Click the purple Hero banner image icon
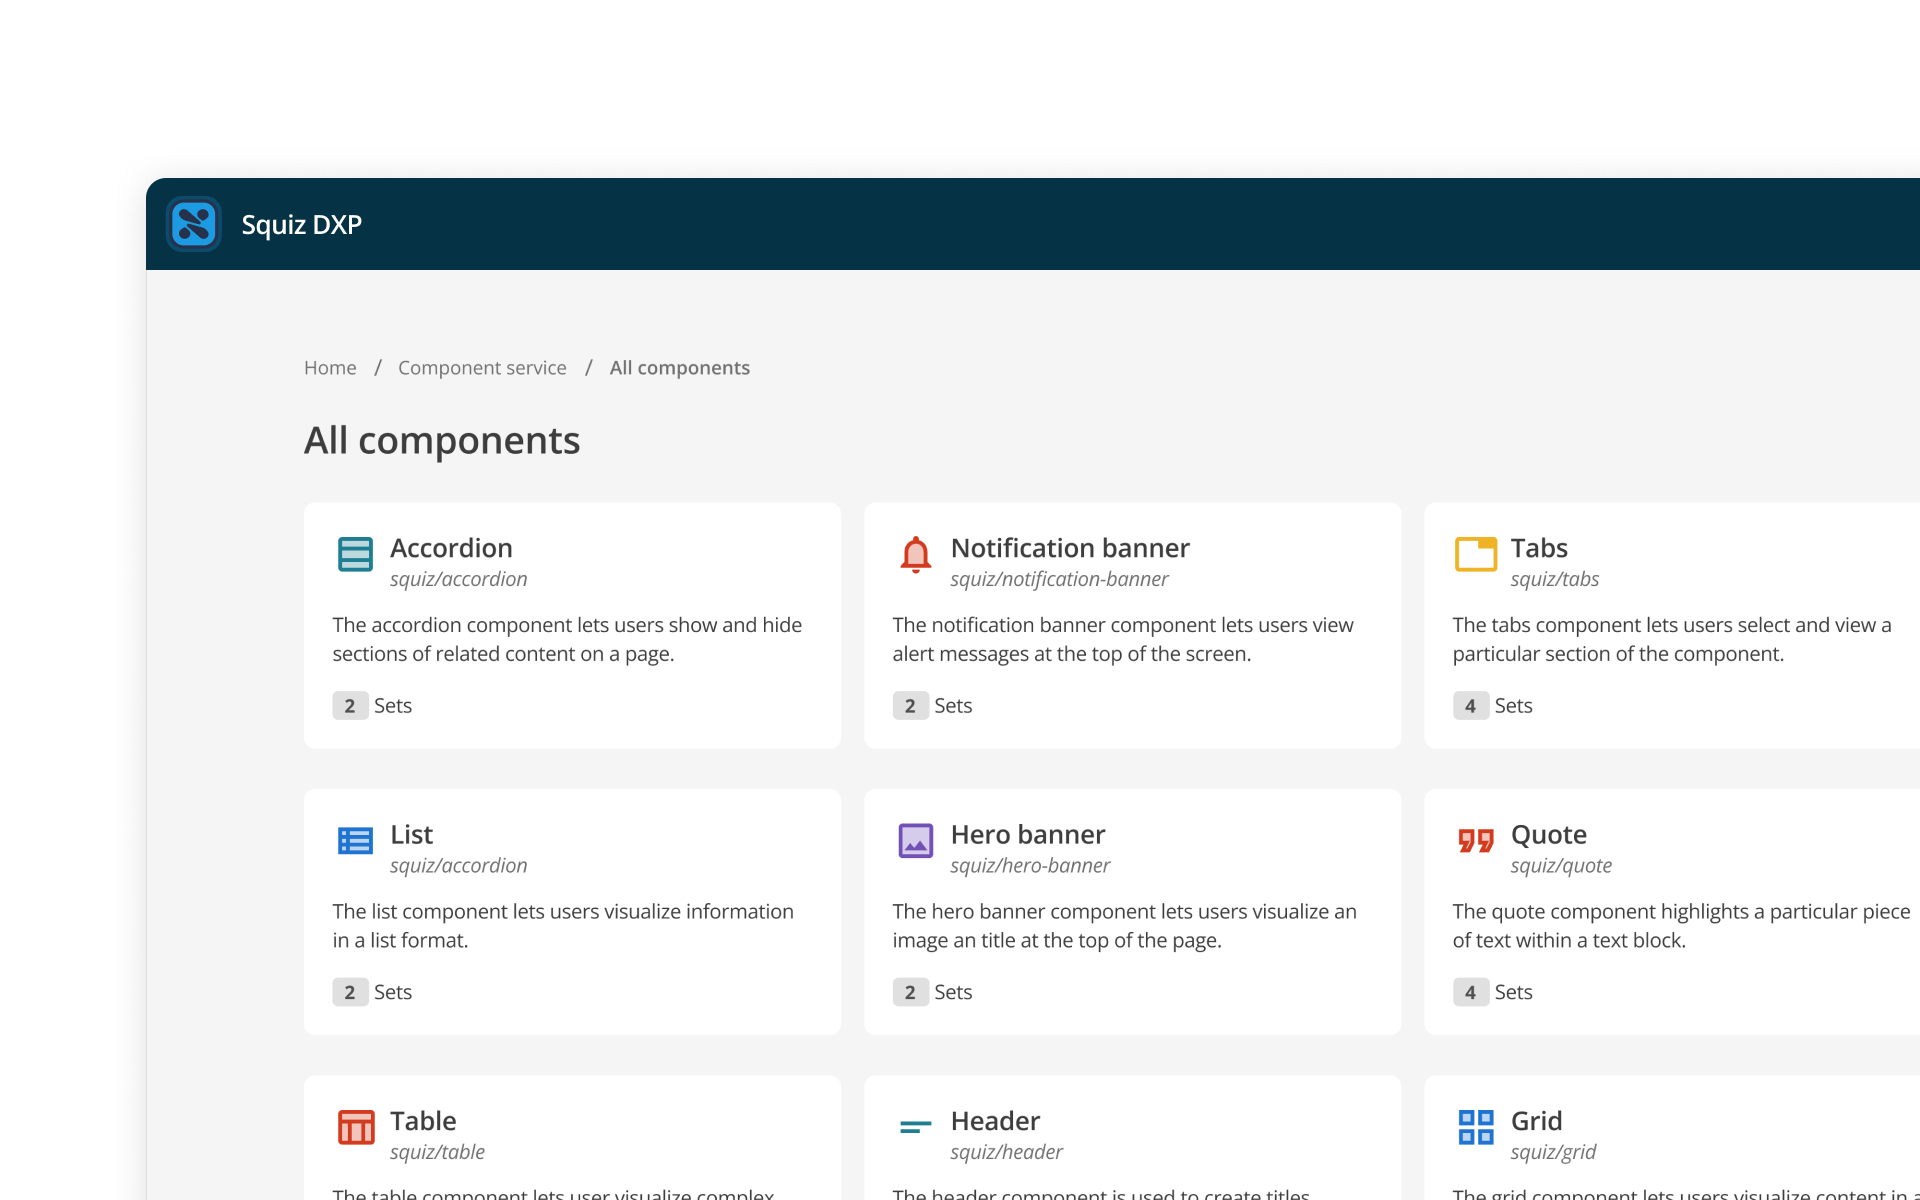 [x=915, y=841]
